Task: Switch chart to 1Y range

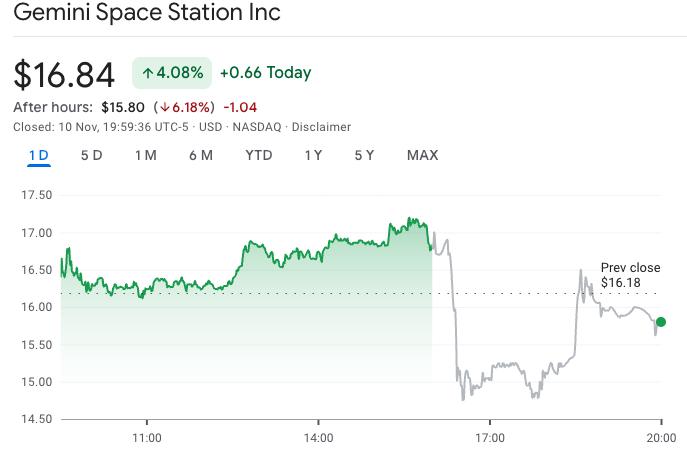Action: click(x=313, y=155)
